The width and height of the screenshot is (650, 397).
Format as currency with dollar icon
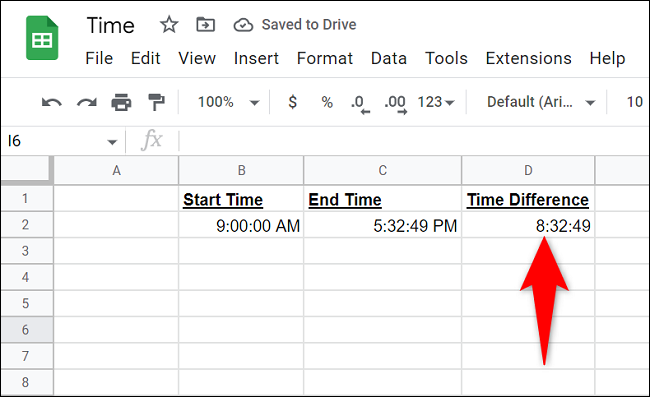pyautogui.click(x=293, y=102)
